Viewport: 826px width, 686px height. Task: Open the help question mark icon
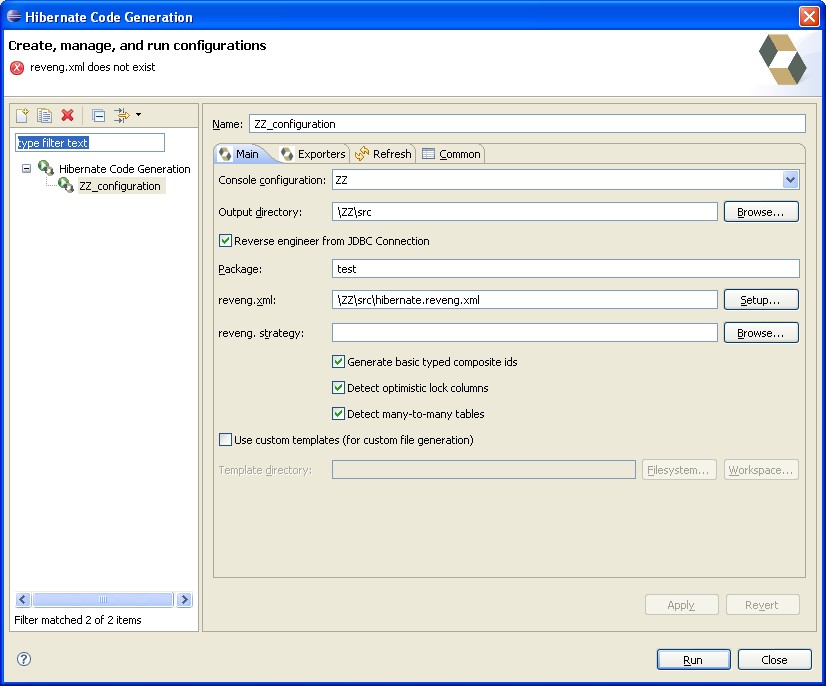[24, 659]
